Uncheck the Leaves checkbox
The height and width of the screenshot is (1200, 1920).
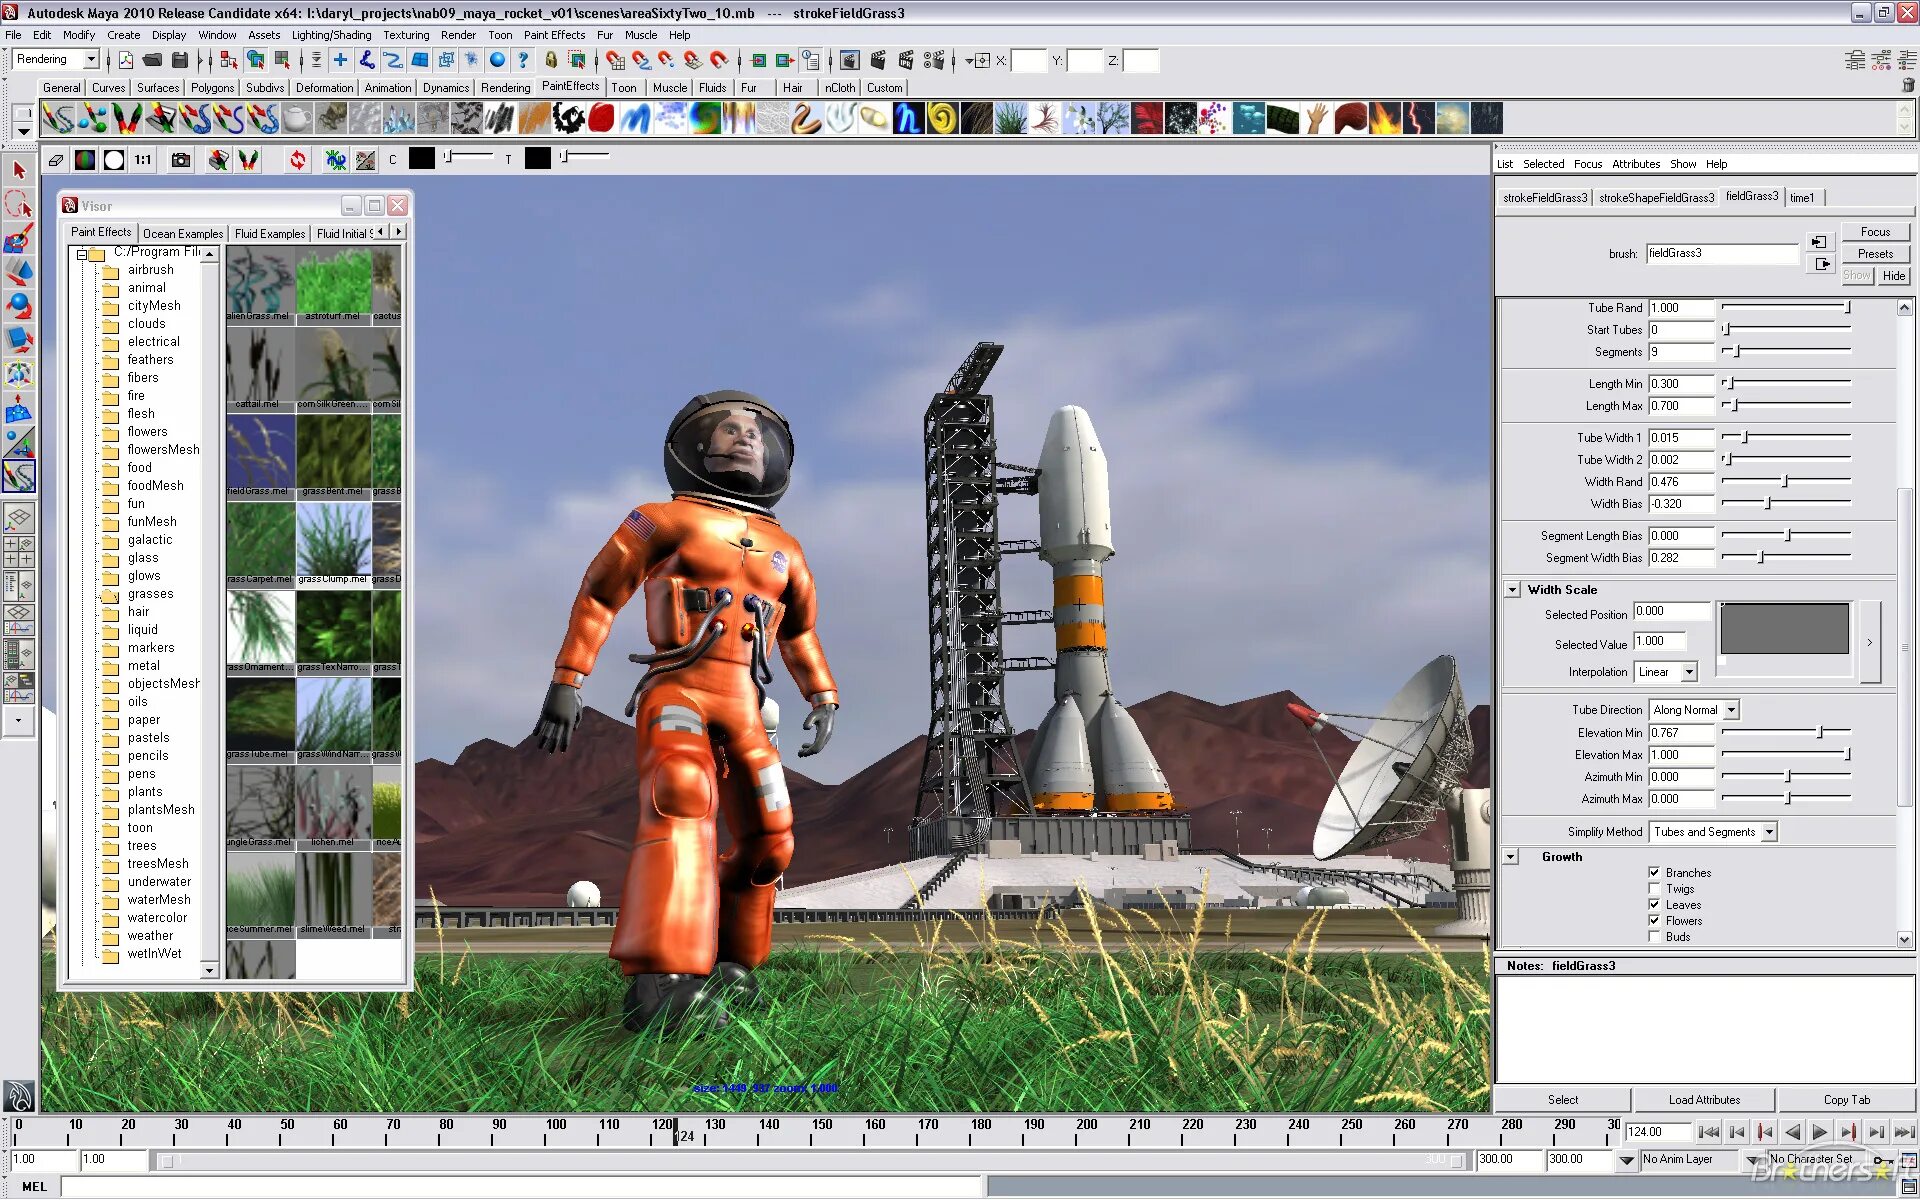click(1654, 905)
